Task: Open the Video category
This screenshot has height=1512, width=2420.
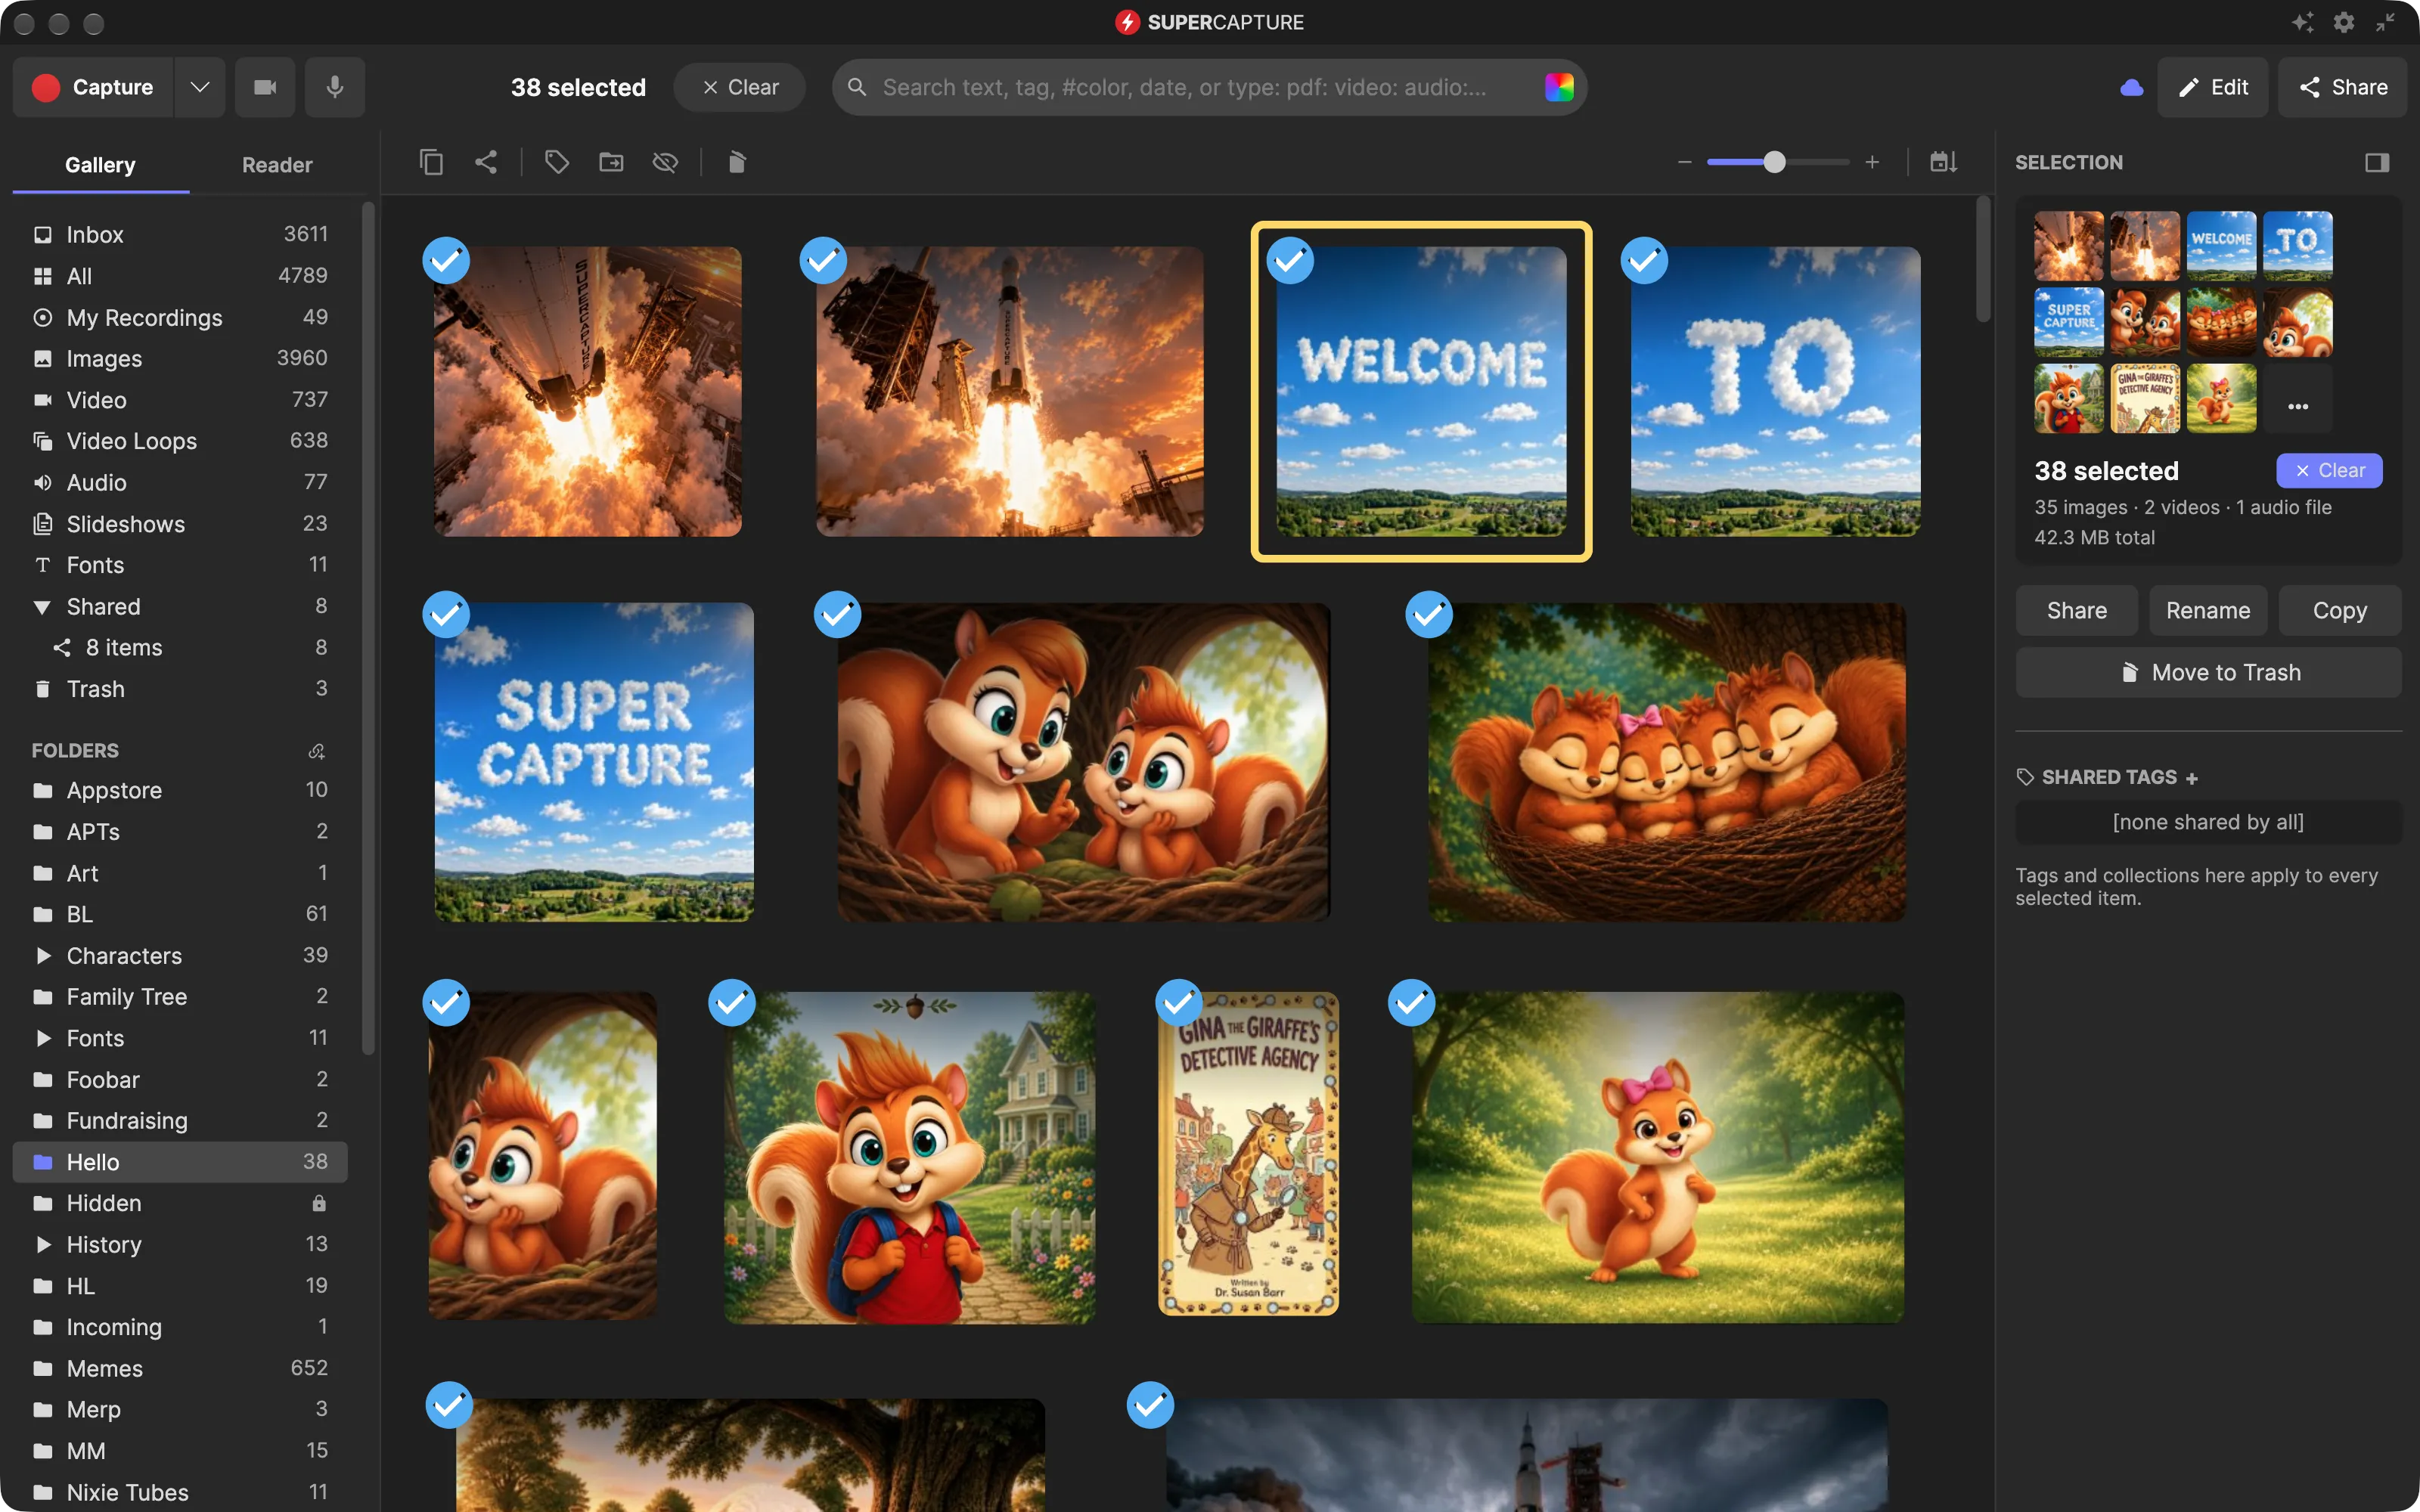Action: (180, 400)
